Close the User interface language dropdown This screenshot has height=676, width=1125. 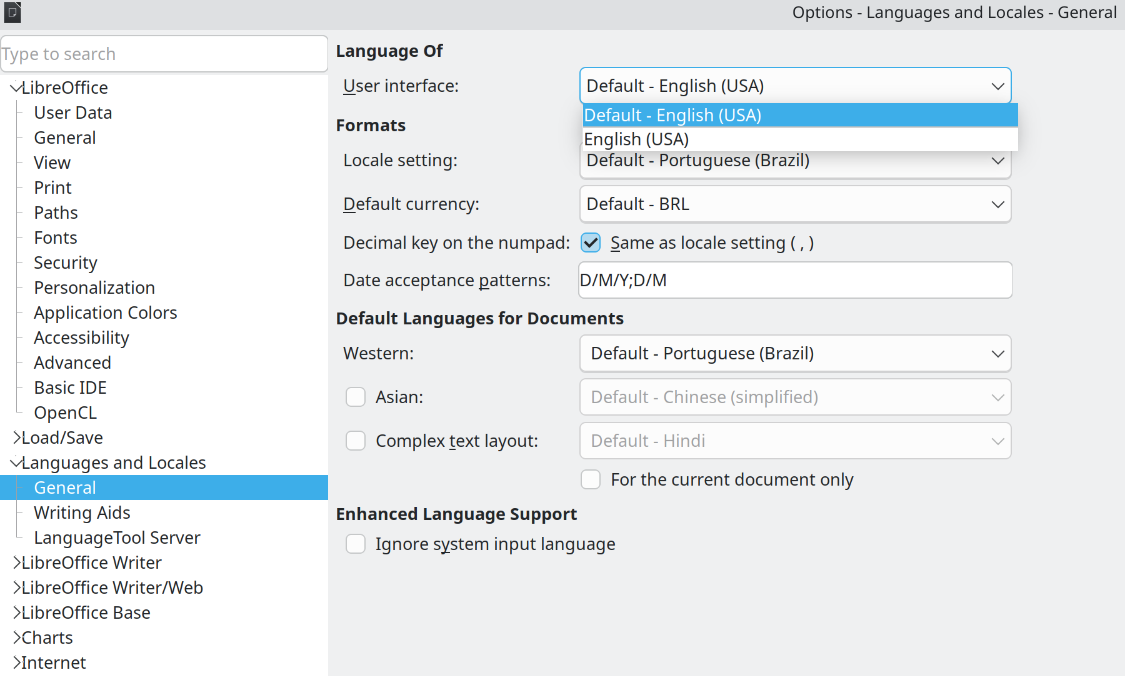[x=795, y=86]
